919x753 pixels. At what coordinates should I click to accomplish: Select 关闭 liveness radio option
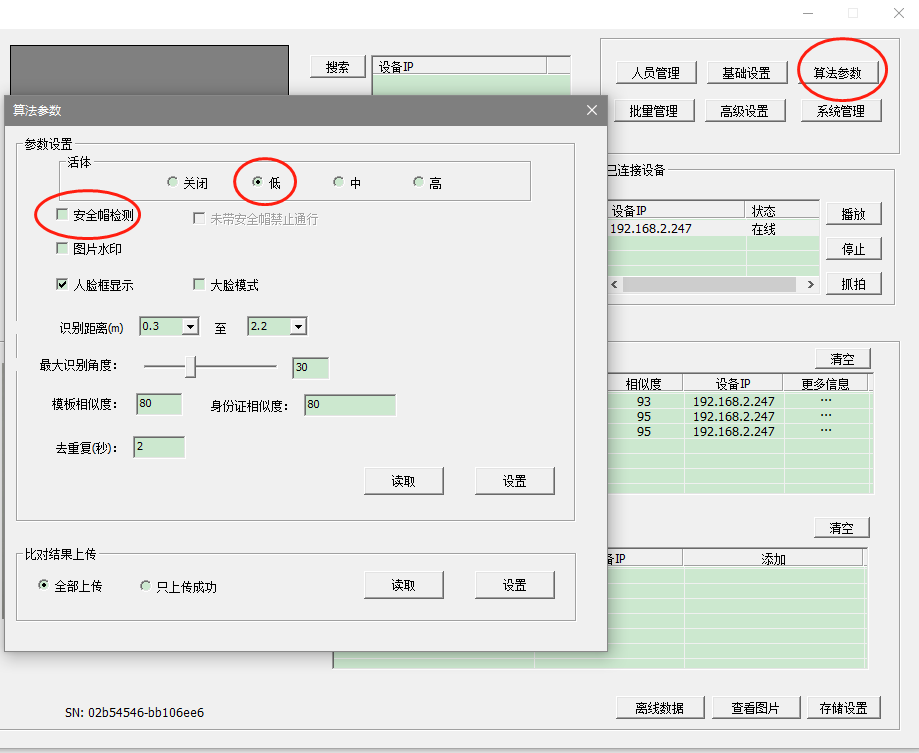(x=172, y=183)
